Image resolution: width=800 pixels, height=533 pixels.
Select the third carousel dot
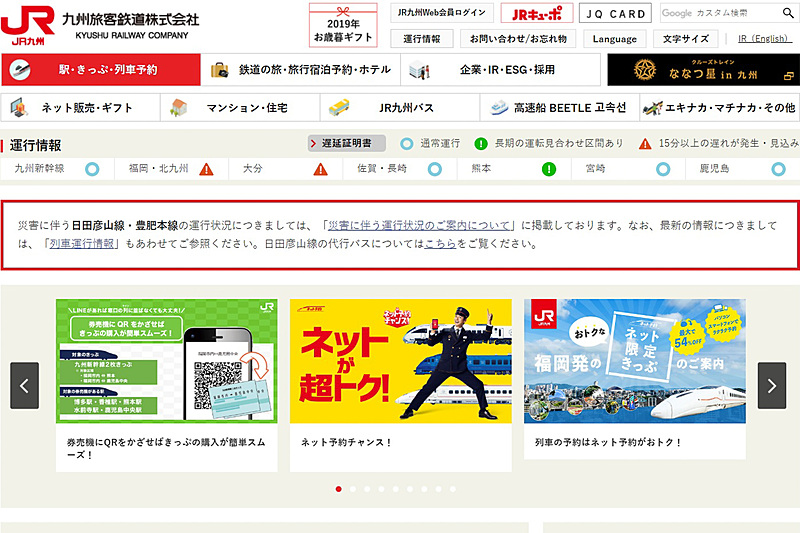367,489
